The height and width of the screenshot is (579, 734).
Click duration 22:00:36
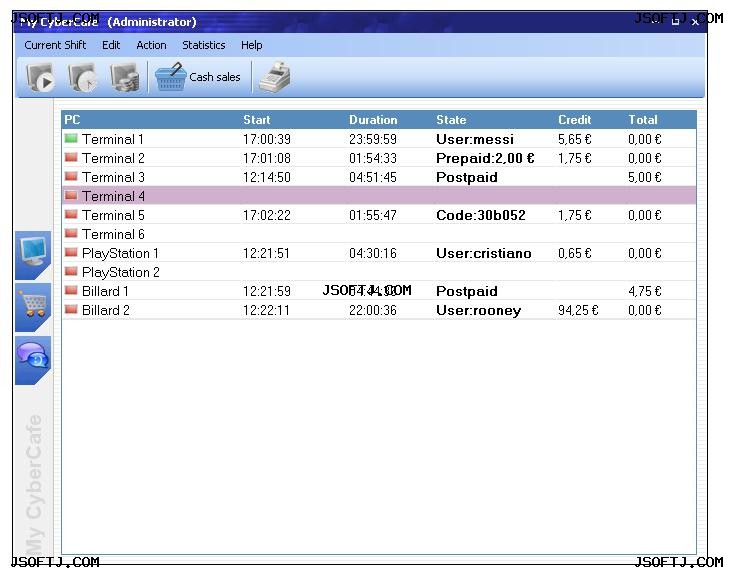[x=373, y=310]
